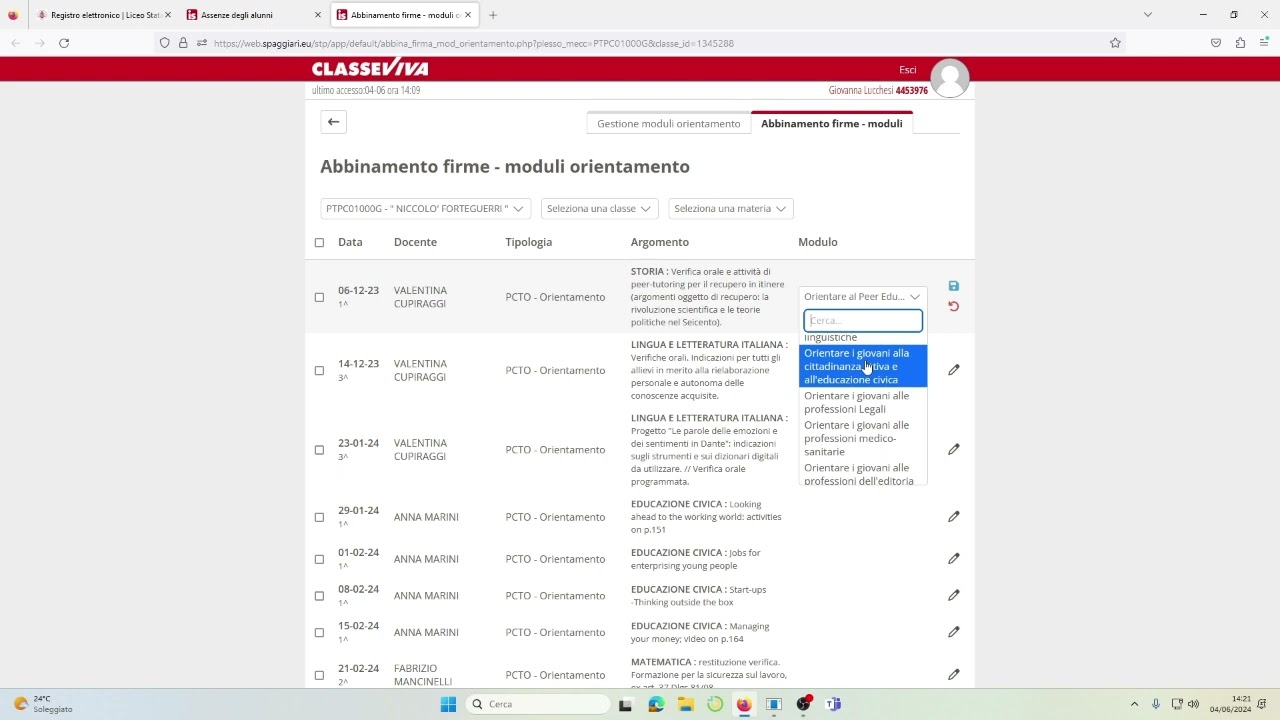Open the browser extensions icon
The image size is (1280, 720).
1240,43
